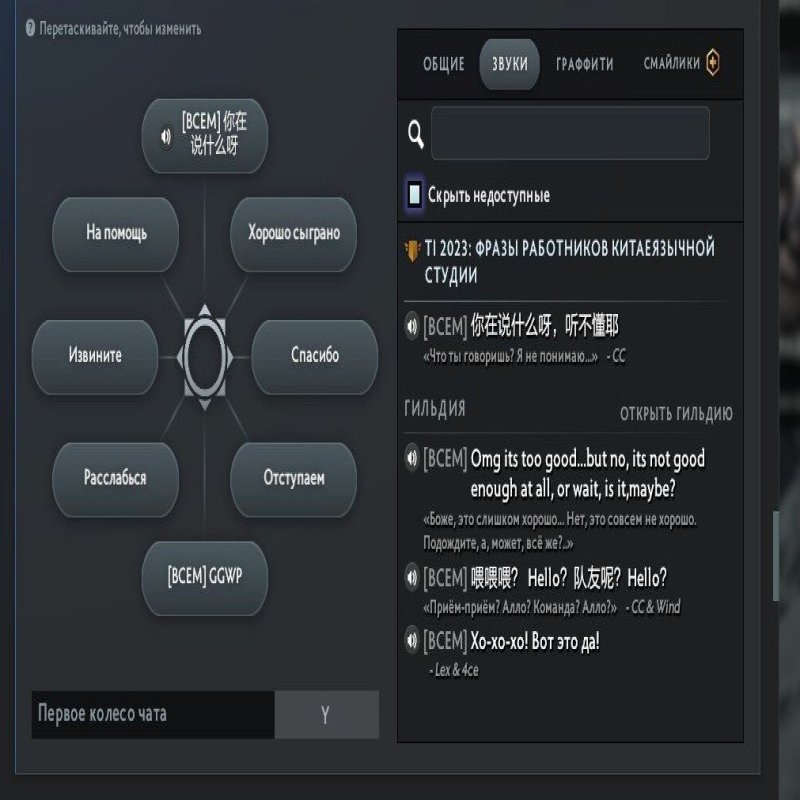
Task: Click the sound list vertical scrollbar
Action: [776, 556]
